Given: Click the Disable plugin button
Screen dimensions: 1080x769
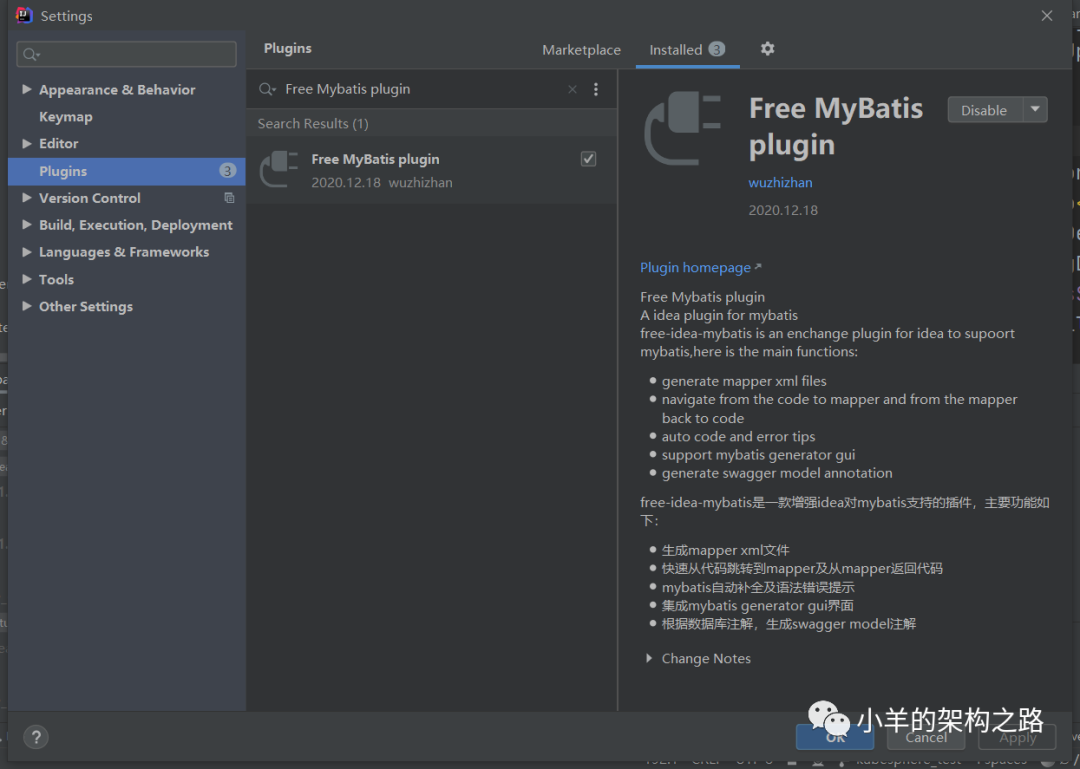Looking at the screenshot, I should [985, 110].
